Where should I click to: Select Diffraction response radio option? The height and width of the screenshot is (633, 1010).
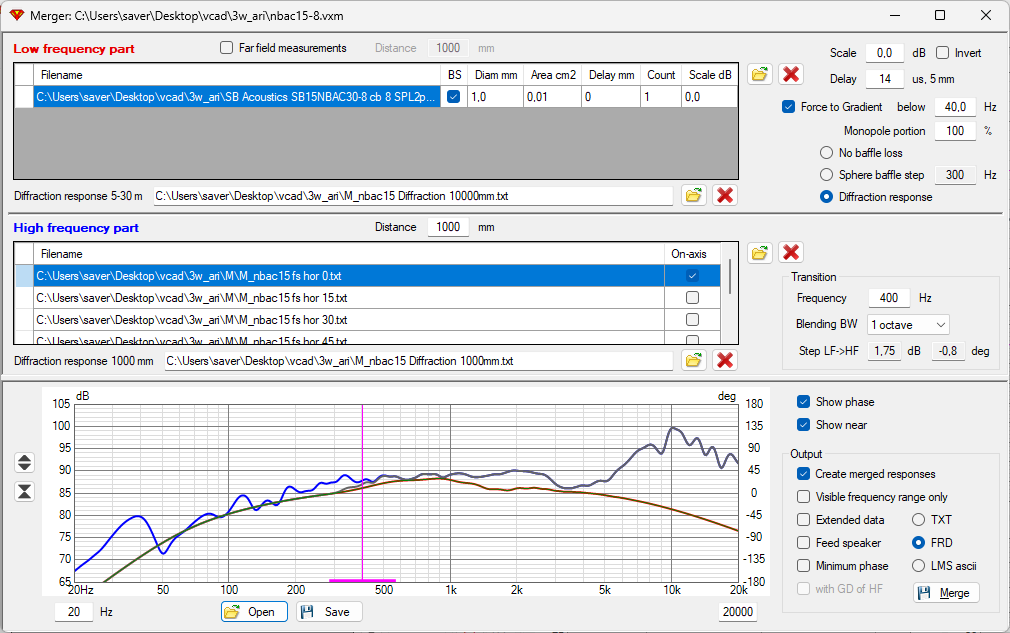[x=826, y=197]
